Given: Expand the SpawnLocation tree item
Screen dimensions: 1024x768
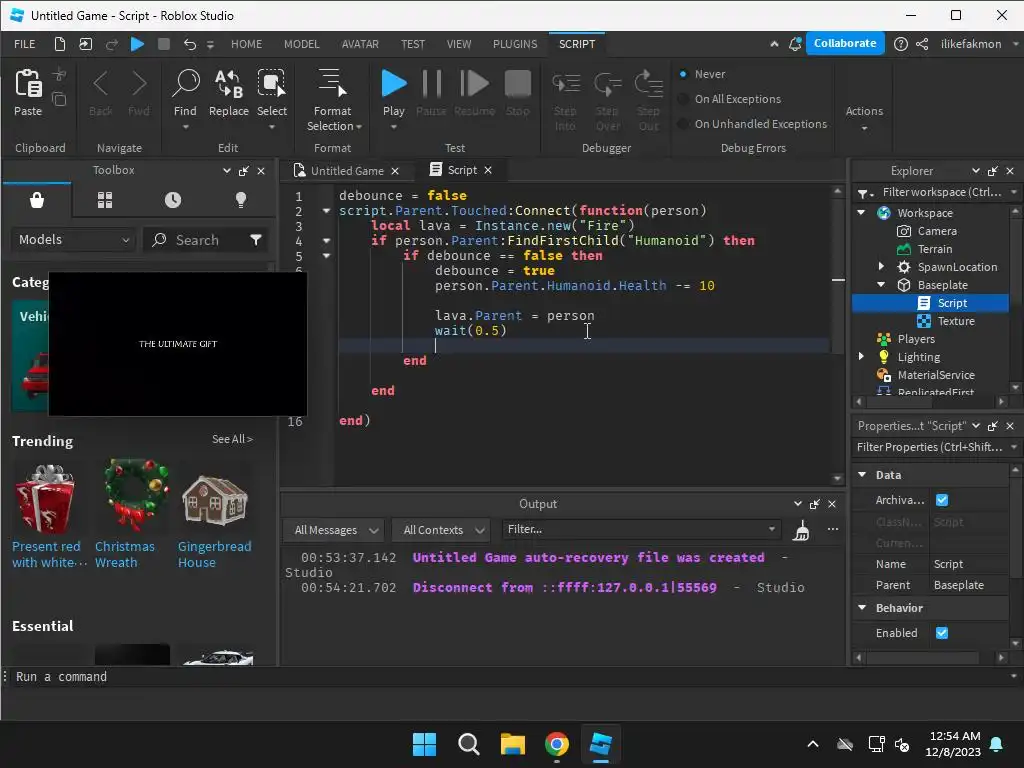Looking at the screenshot, I should pos(881,267).
